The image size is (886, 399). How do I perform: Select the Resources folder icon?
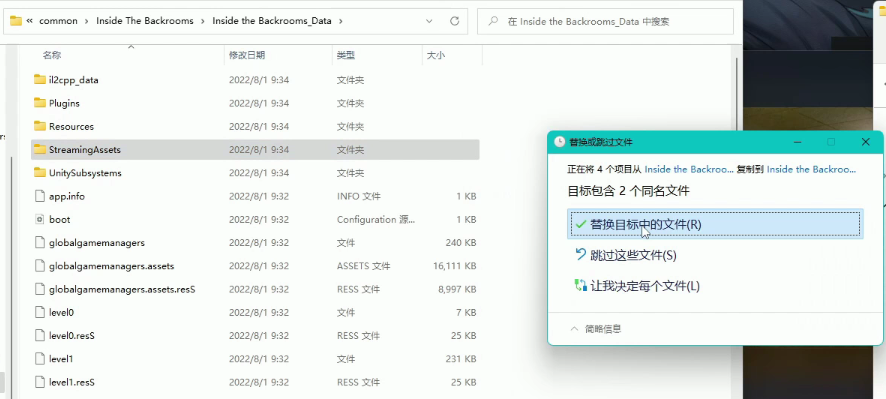[40, 126]
